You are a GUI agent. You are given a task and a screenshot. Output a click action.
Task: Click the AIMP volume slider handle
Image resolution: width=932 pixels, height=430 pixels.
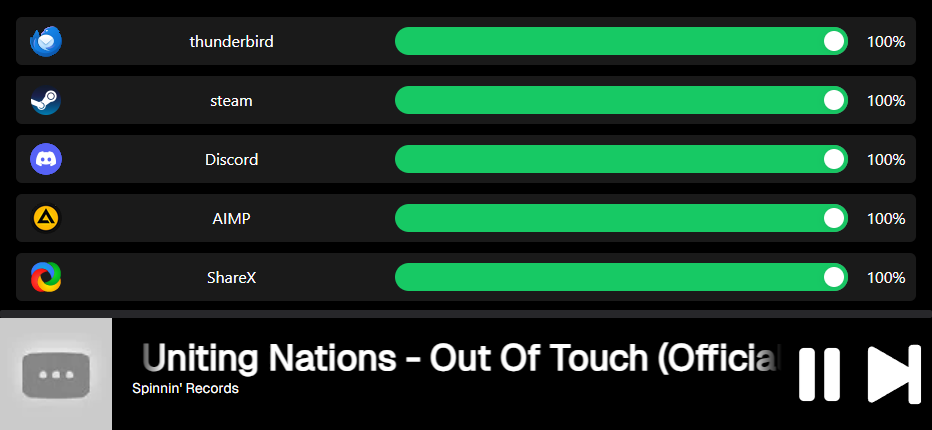pyautogui.click(x=833, y=218)
